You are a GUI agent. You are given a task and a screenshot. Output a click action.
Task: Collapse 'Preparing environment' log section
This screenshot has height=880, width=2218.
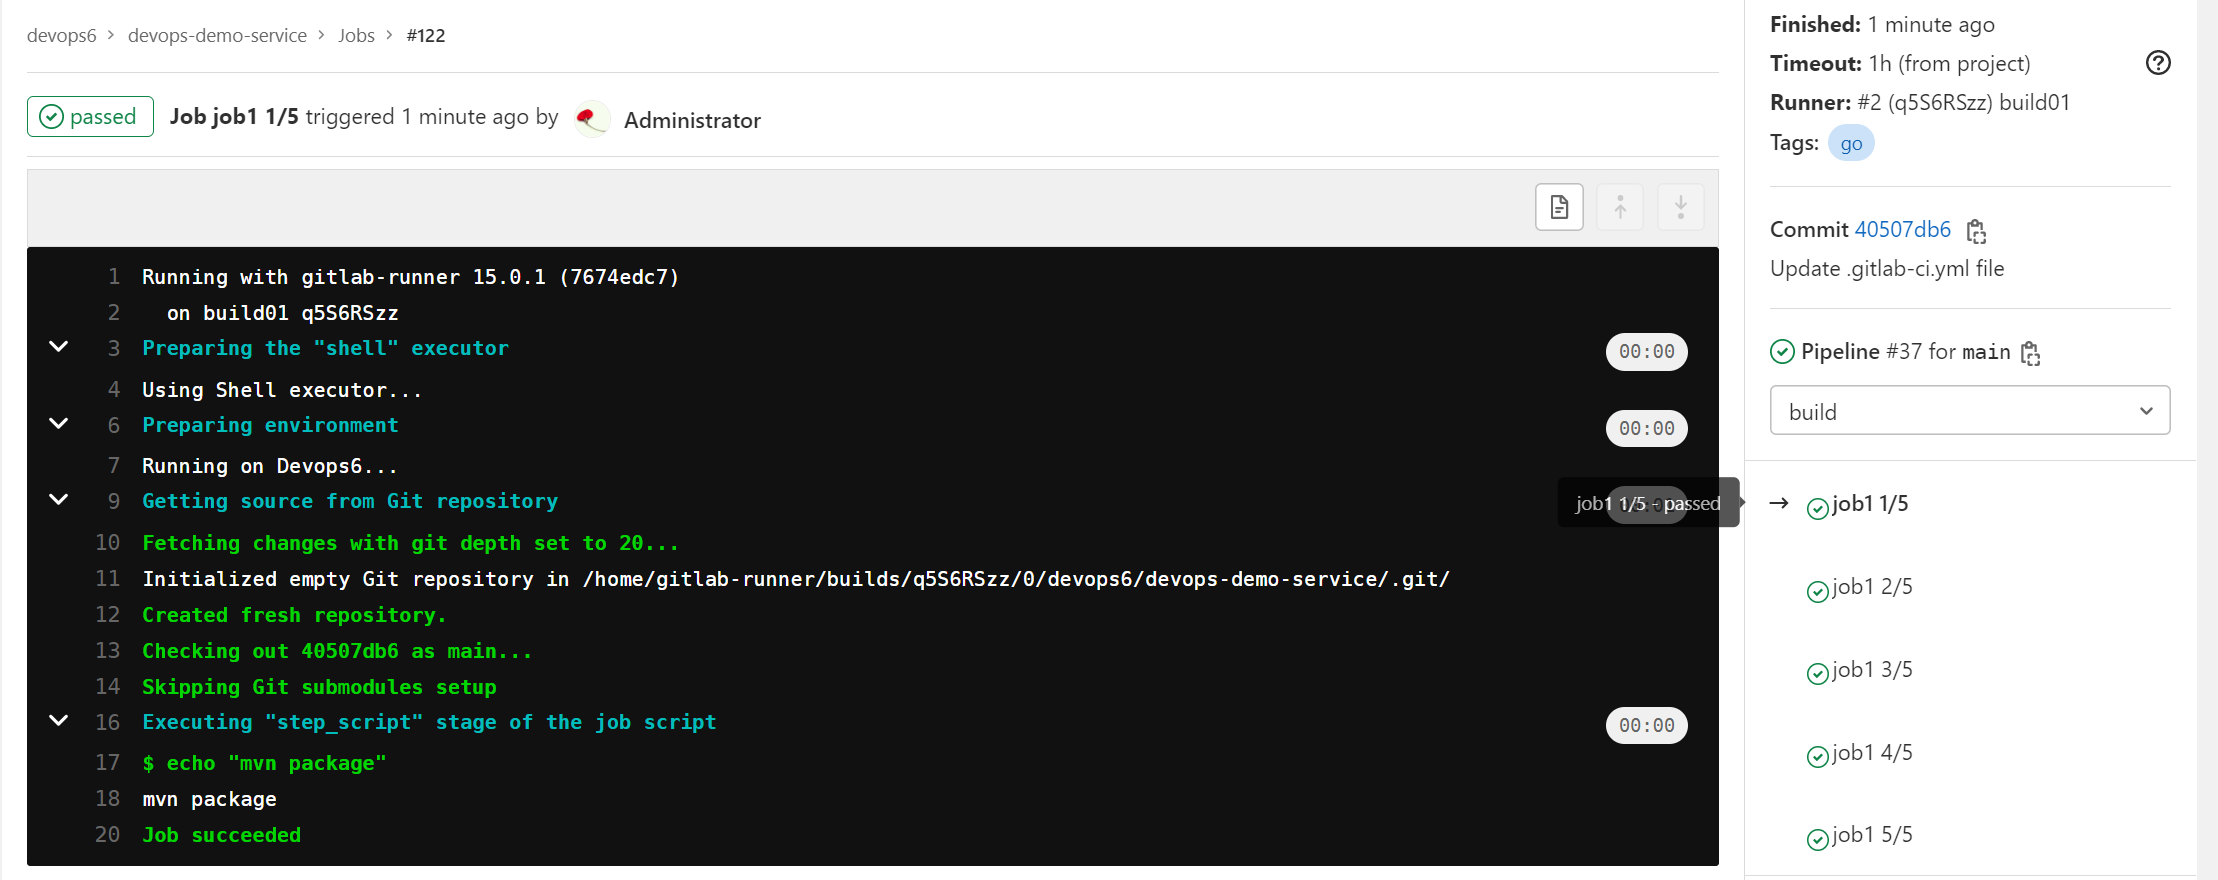coord(59,424)
